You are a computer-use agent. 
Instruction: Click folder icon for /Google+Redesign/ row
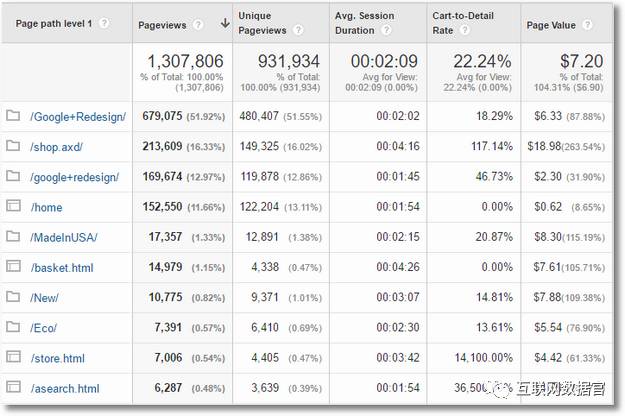pos(13,116)
